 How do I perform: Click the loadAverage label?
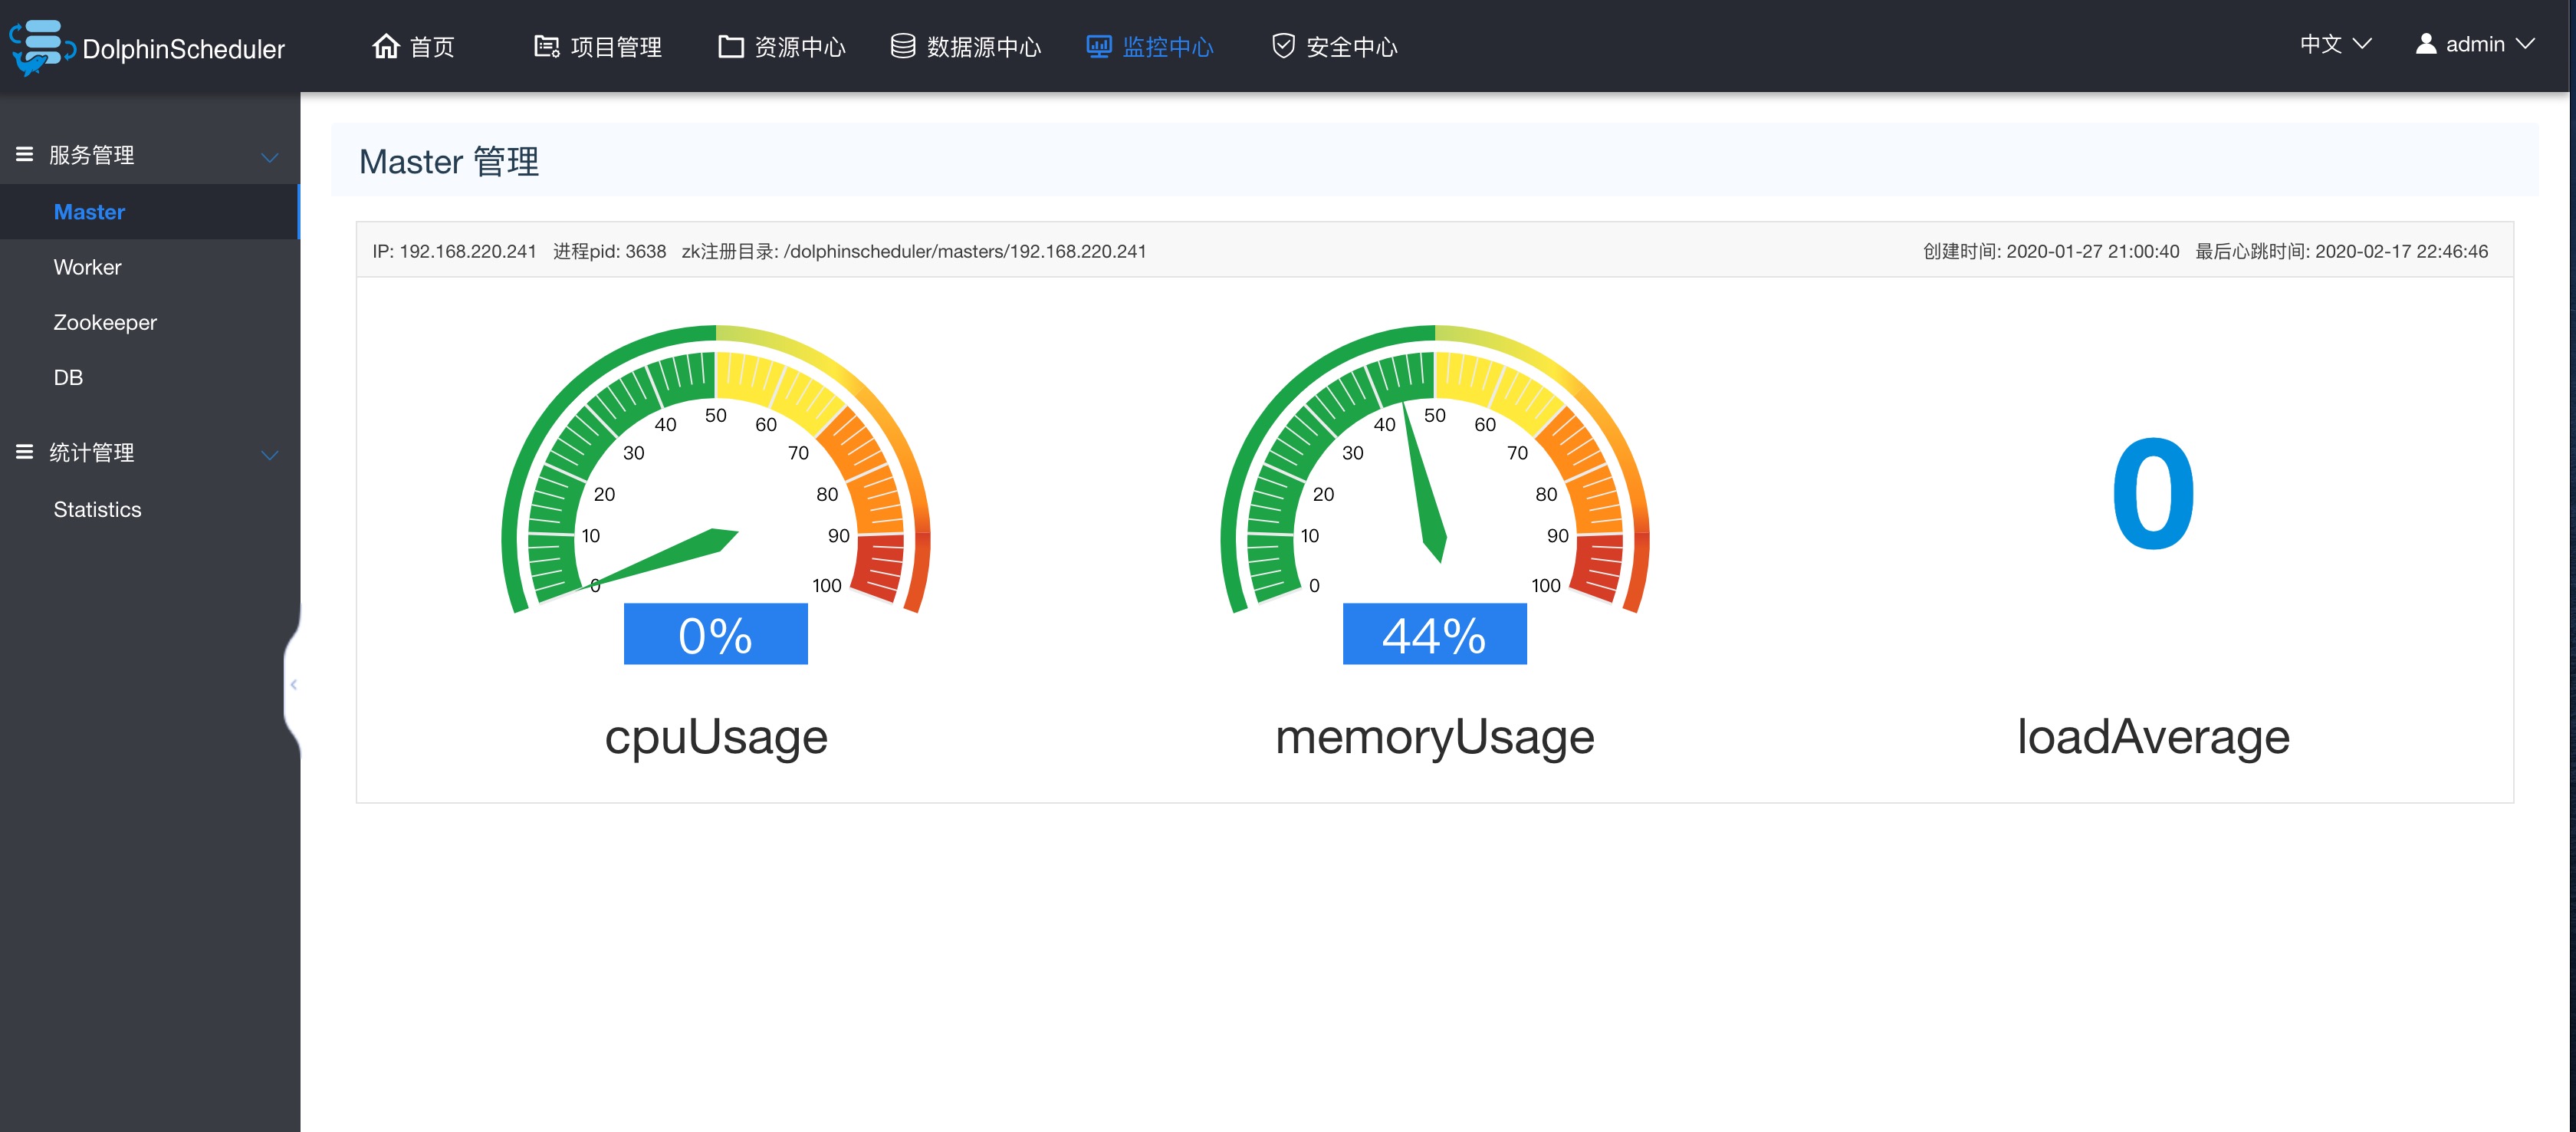coord(2153,737)
